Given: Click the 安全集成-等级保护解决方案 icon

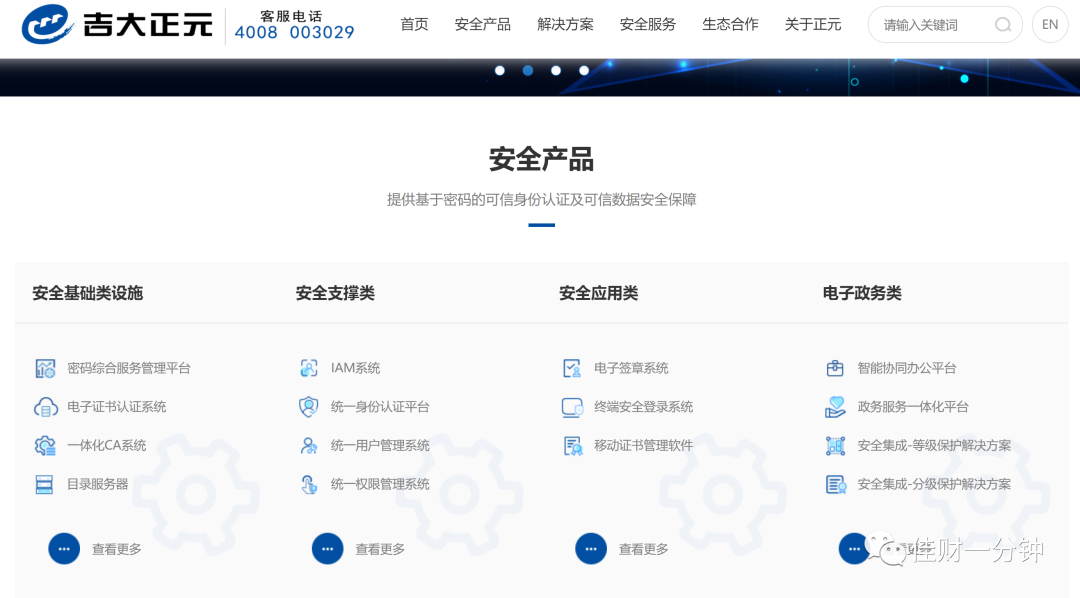Looking at the screenshot, I should tap(835, 446).
